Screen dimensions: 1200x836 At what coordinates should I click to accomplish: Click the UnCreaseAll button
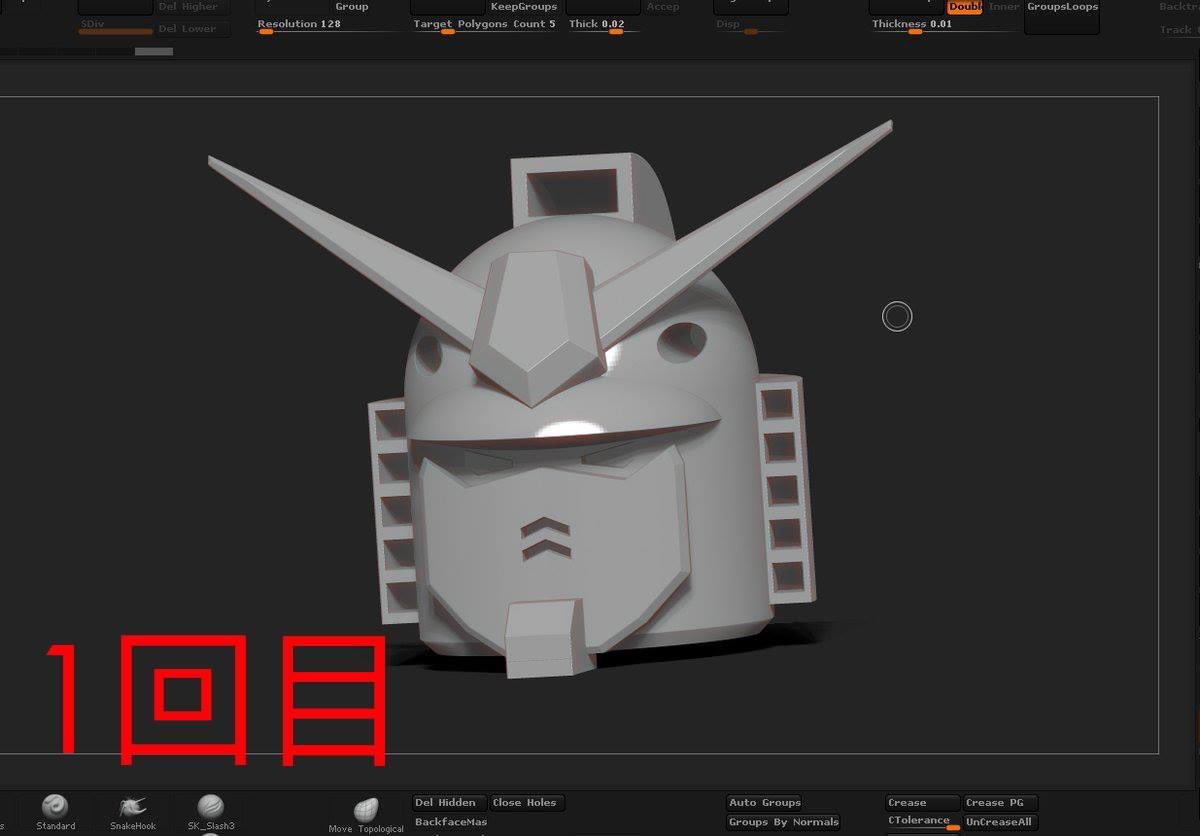(1000, 823)
